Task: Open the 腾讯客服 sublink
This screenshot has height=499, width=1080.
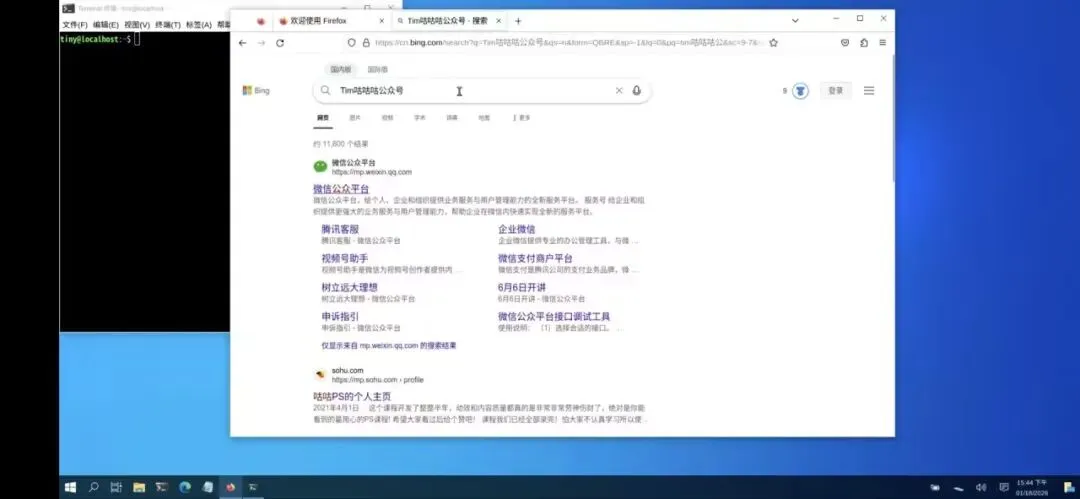Action: click(340, 229)
